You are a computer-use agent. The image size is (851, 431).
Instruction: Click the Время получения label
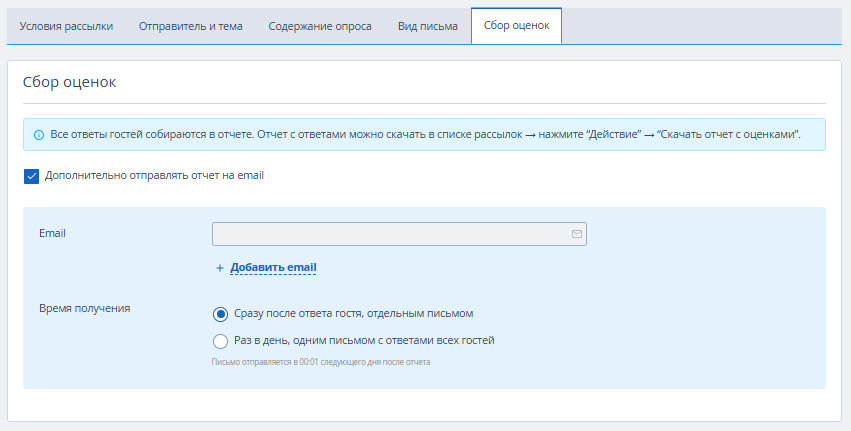[84, 308]
